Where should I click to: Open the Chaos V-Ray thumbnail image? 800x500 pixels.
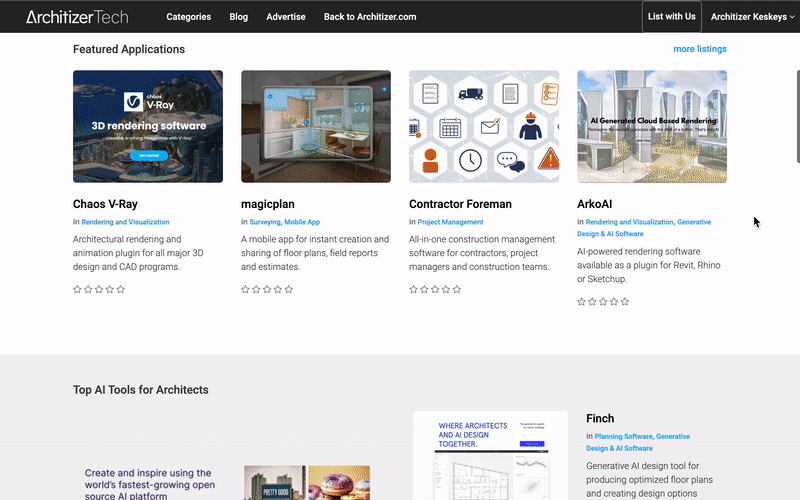148,127
